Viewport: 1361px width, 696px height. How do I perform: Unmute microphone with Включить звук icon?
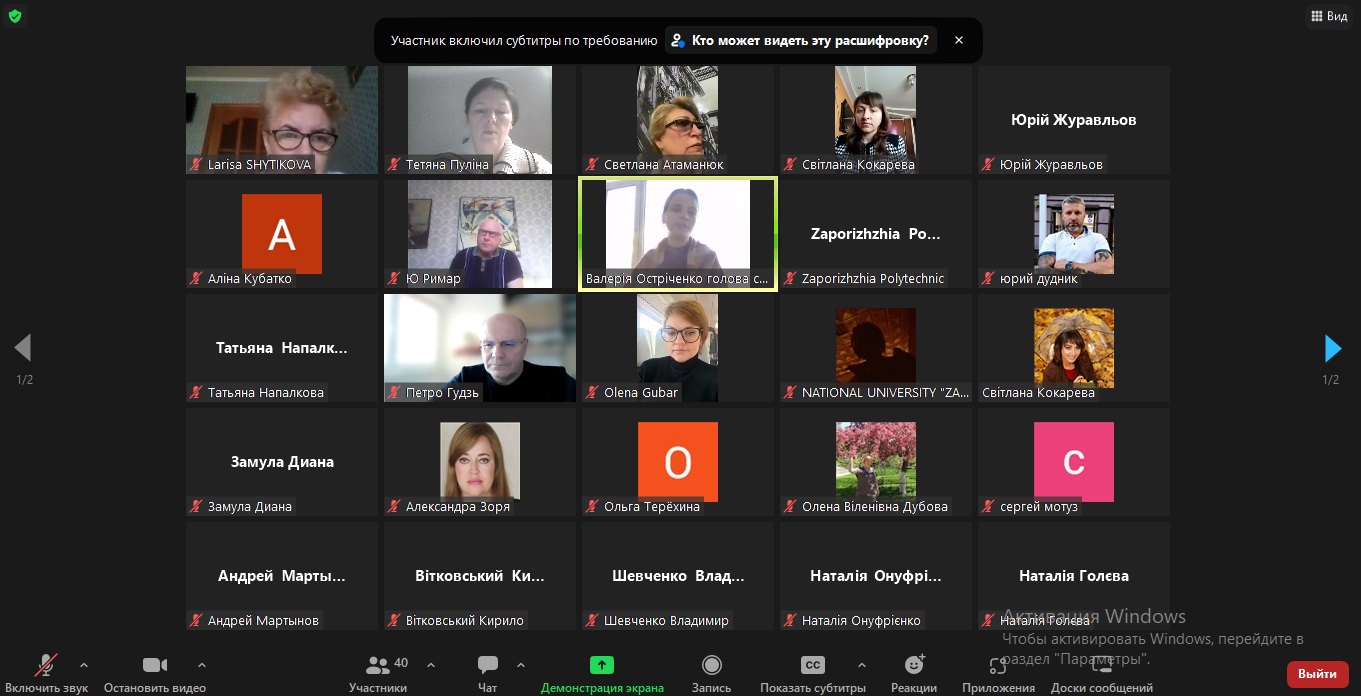point(46,666)
